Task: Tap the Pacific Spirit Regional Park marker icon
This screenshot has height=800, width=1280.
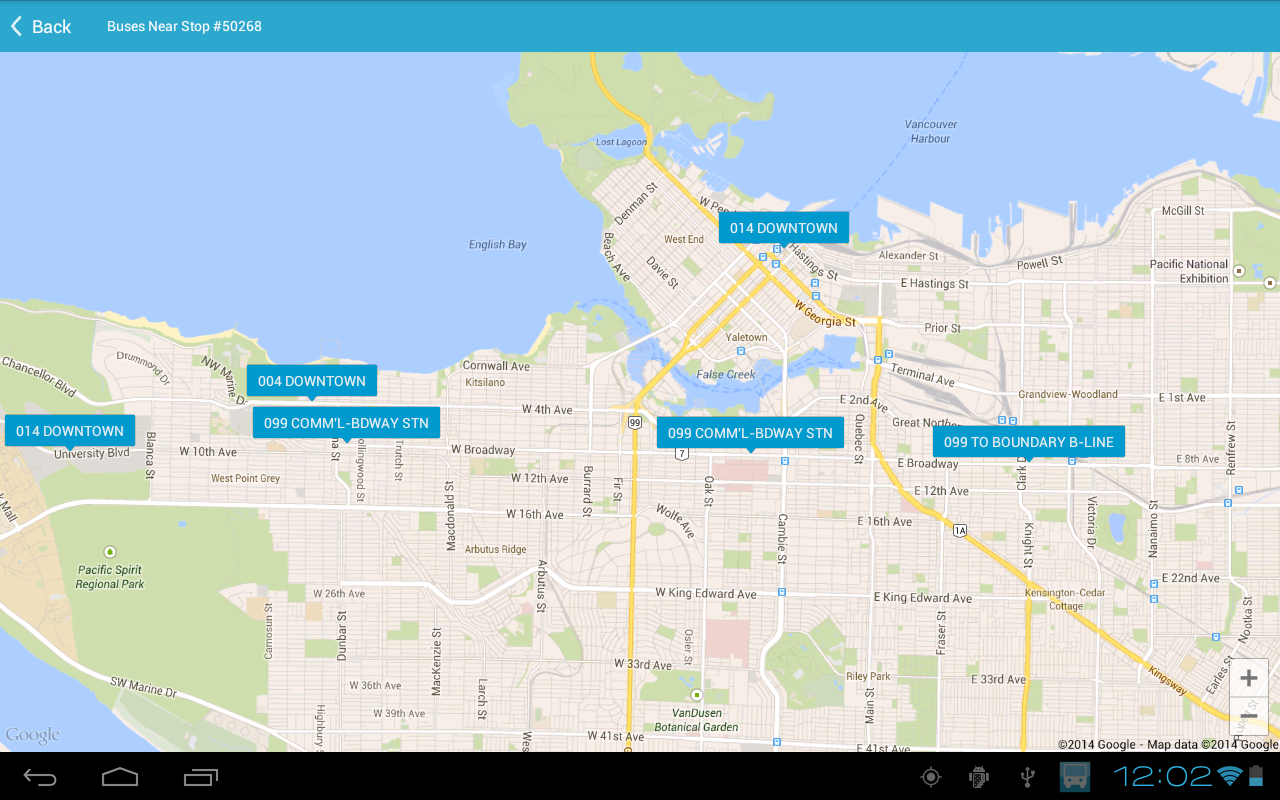Action: click(x=110, y=552)
